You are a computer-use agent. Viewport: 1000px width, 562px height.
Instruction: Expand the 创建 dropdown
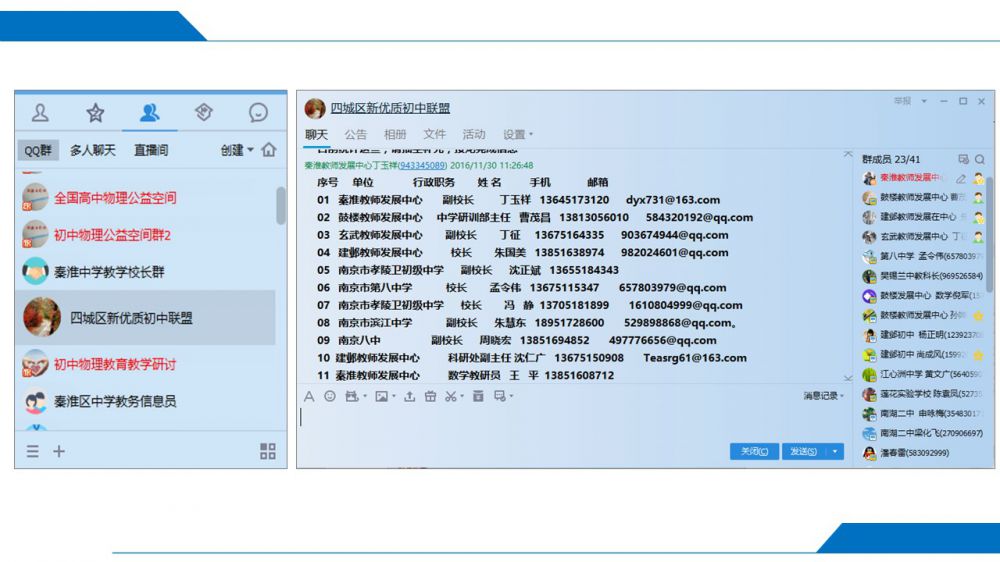coord(237,150)
